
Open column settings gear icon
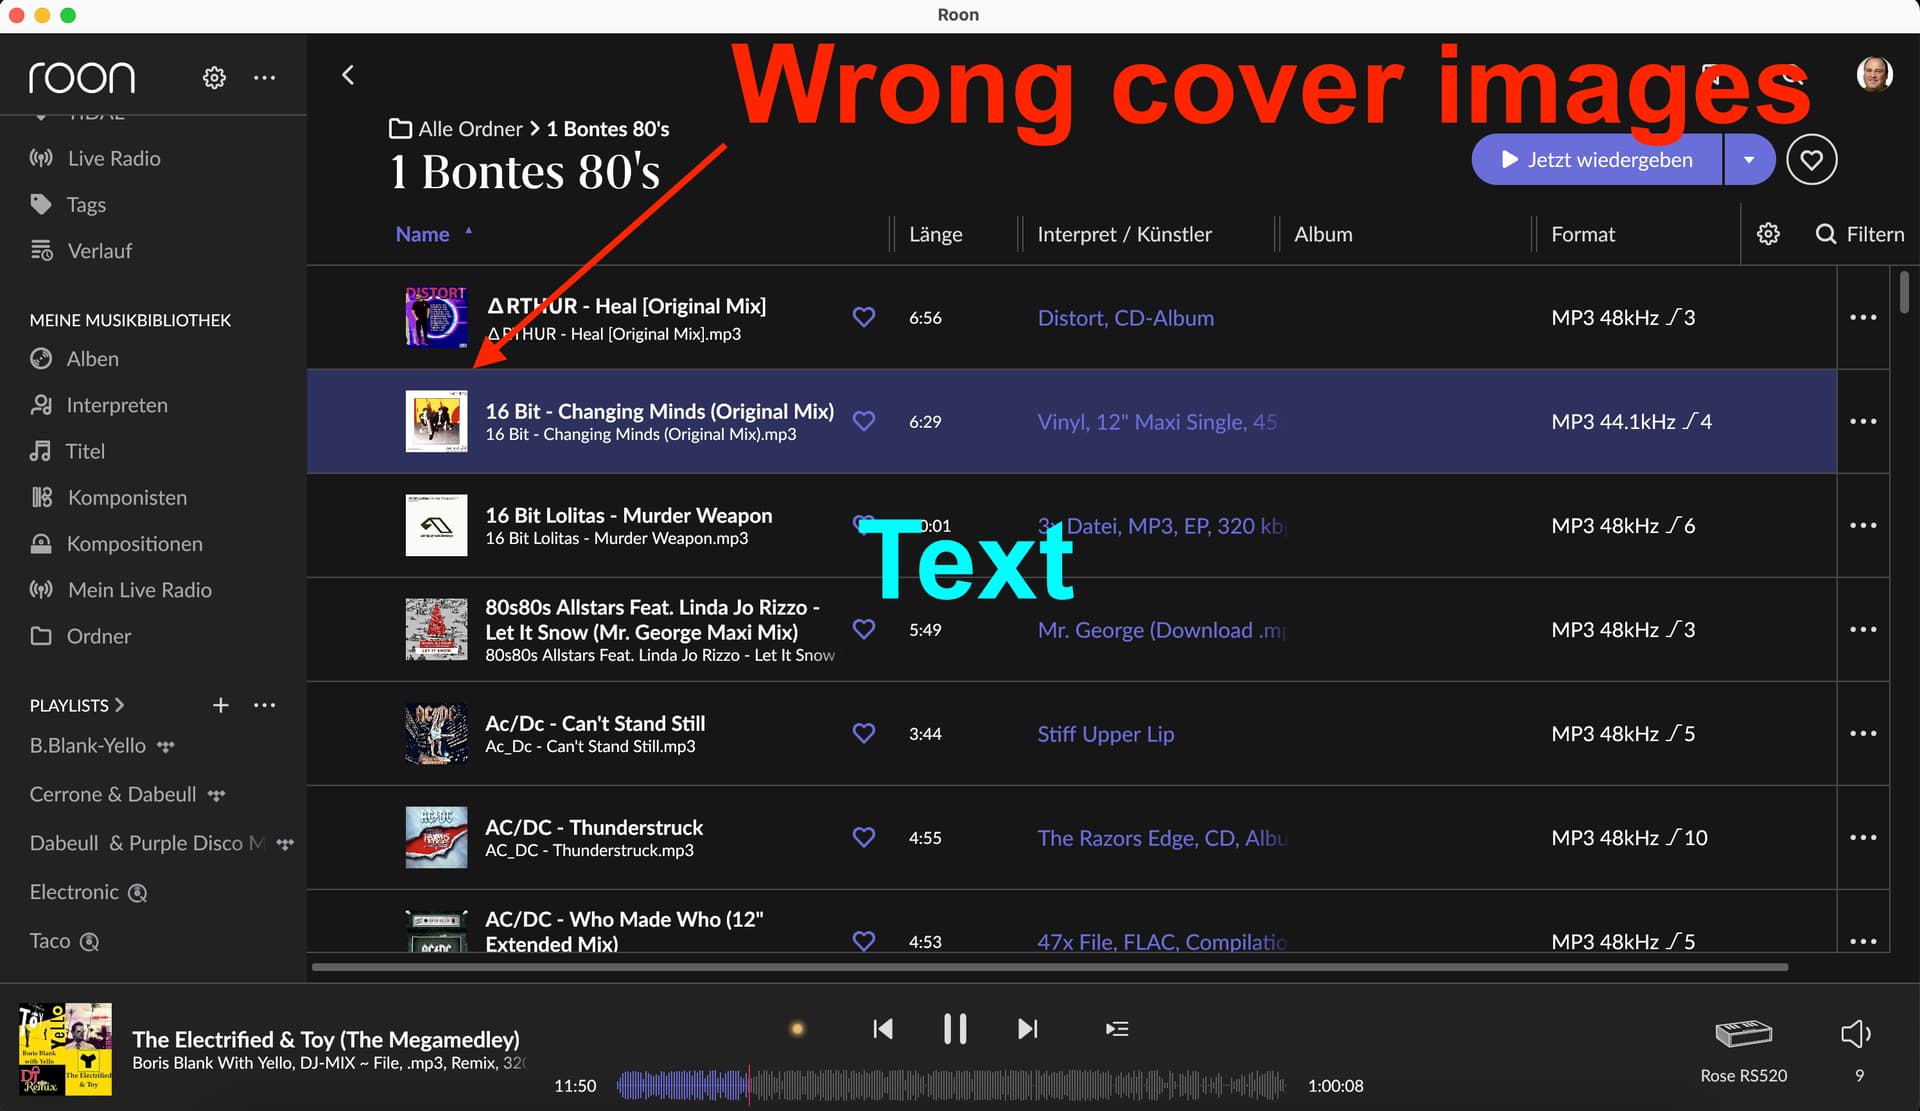coord(1768,234)
